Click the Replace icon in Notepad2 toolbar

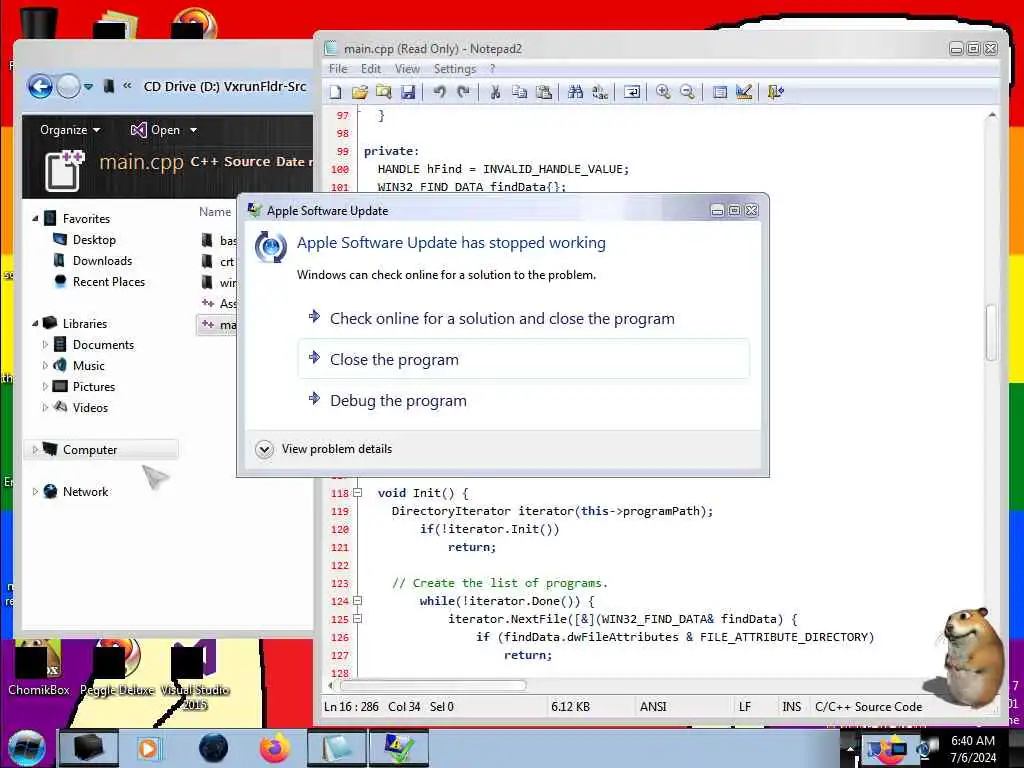[x=600, y=92]
